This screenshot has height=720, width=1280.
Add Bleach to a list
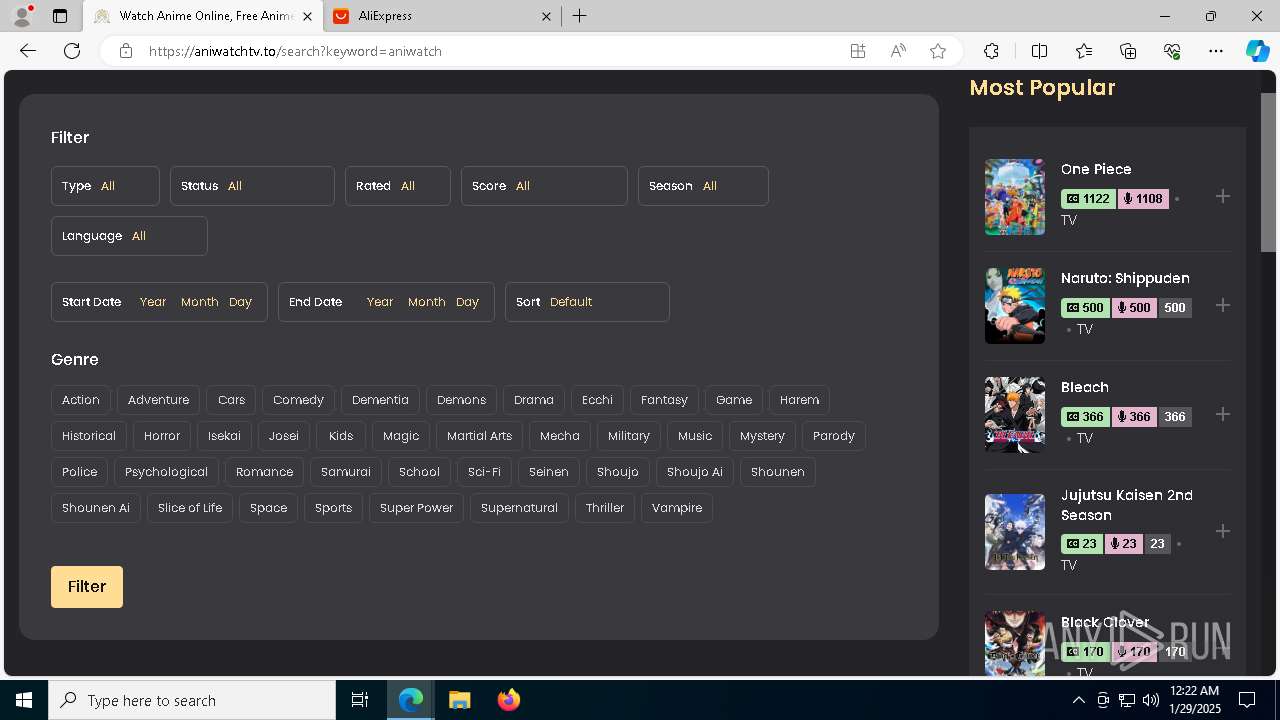pyautogui.click(x=1223, y=414)
